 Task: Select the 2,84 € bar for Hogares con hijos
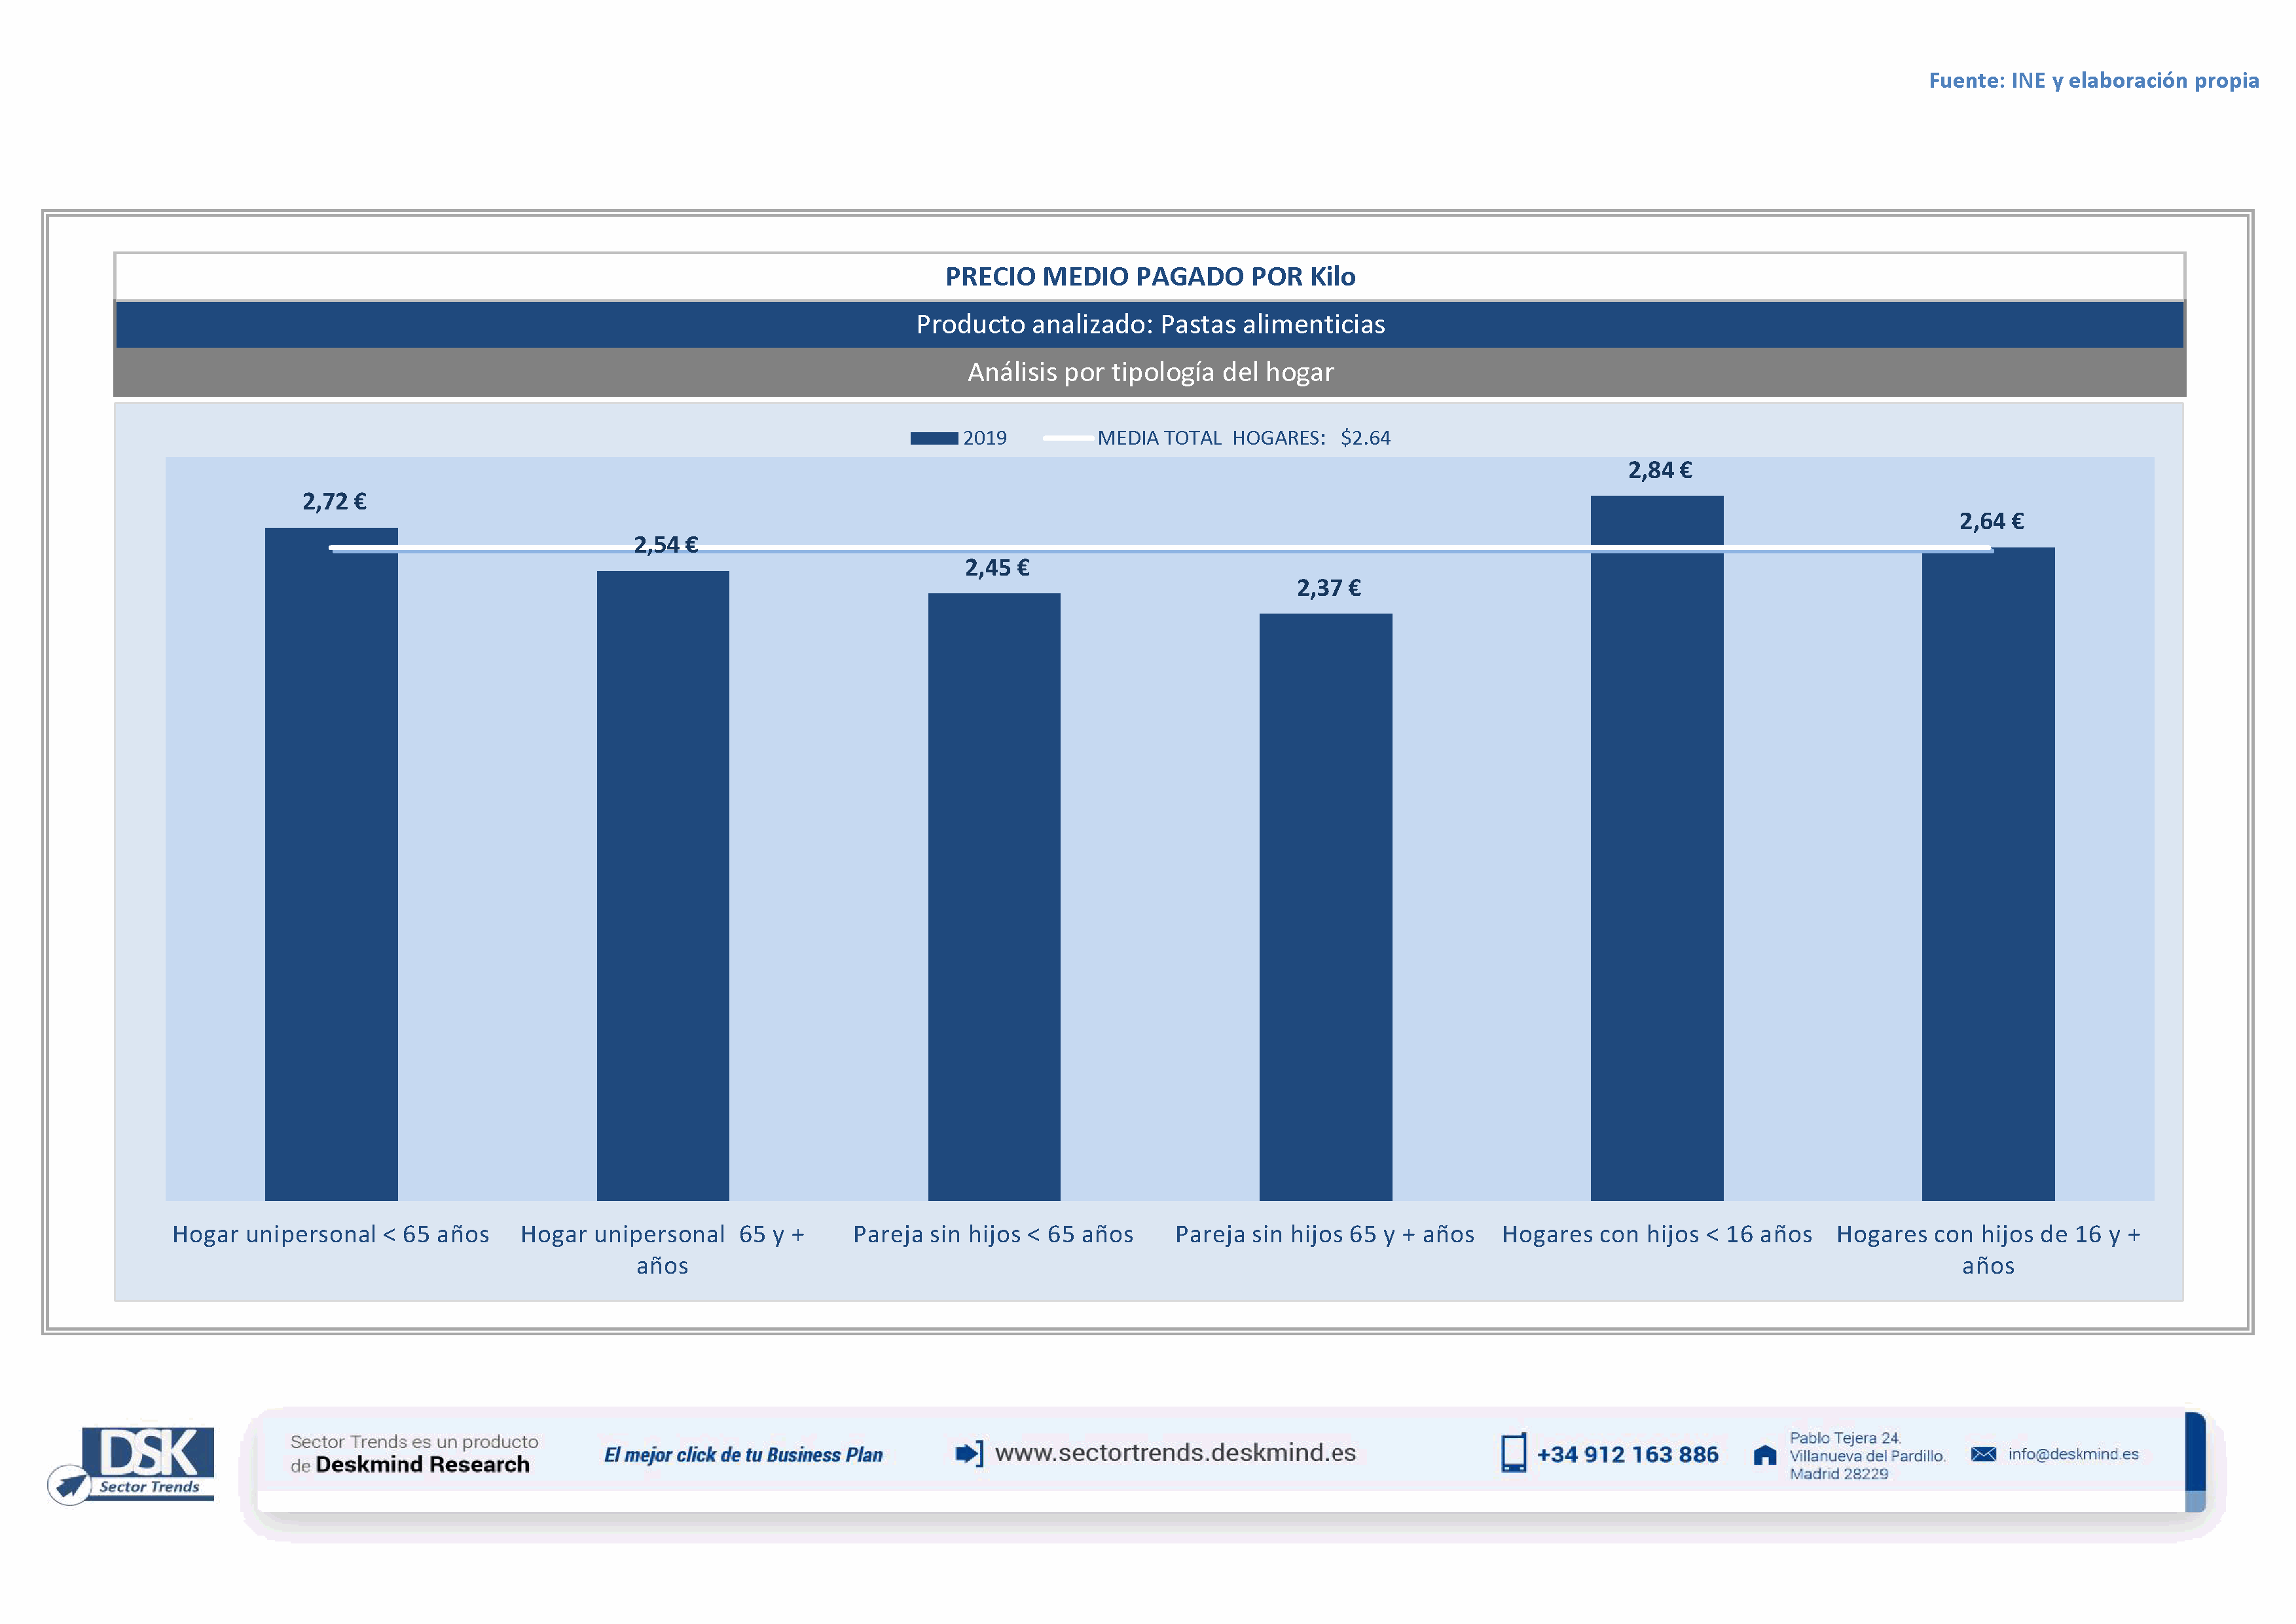[x=1656, y=850]
